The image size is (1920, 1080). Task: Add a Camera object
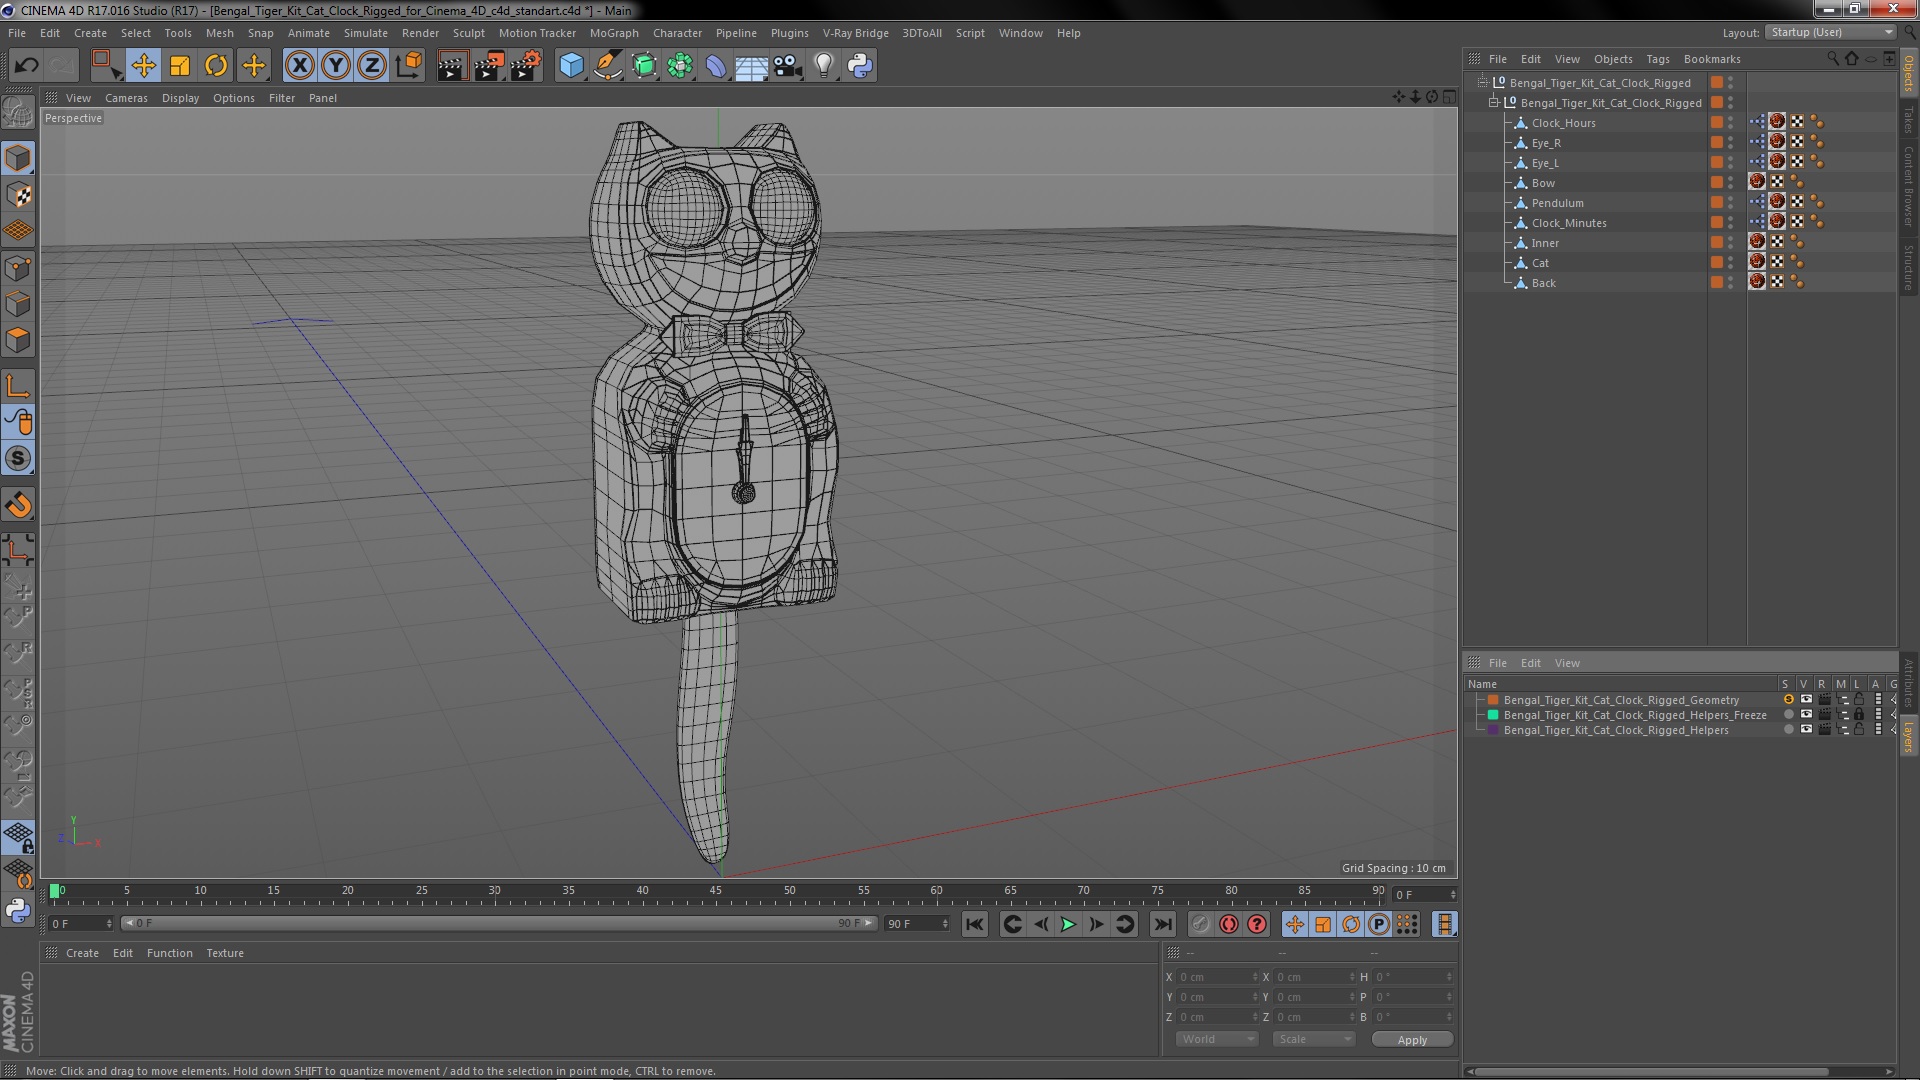click(x=788, y=66)
